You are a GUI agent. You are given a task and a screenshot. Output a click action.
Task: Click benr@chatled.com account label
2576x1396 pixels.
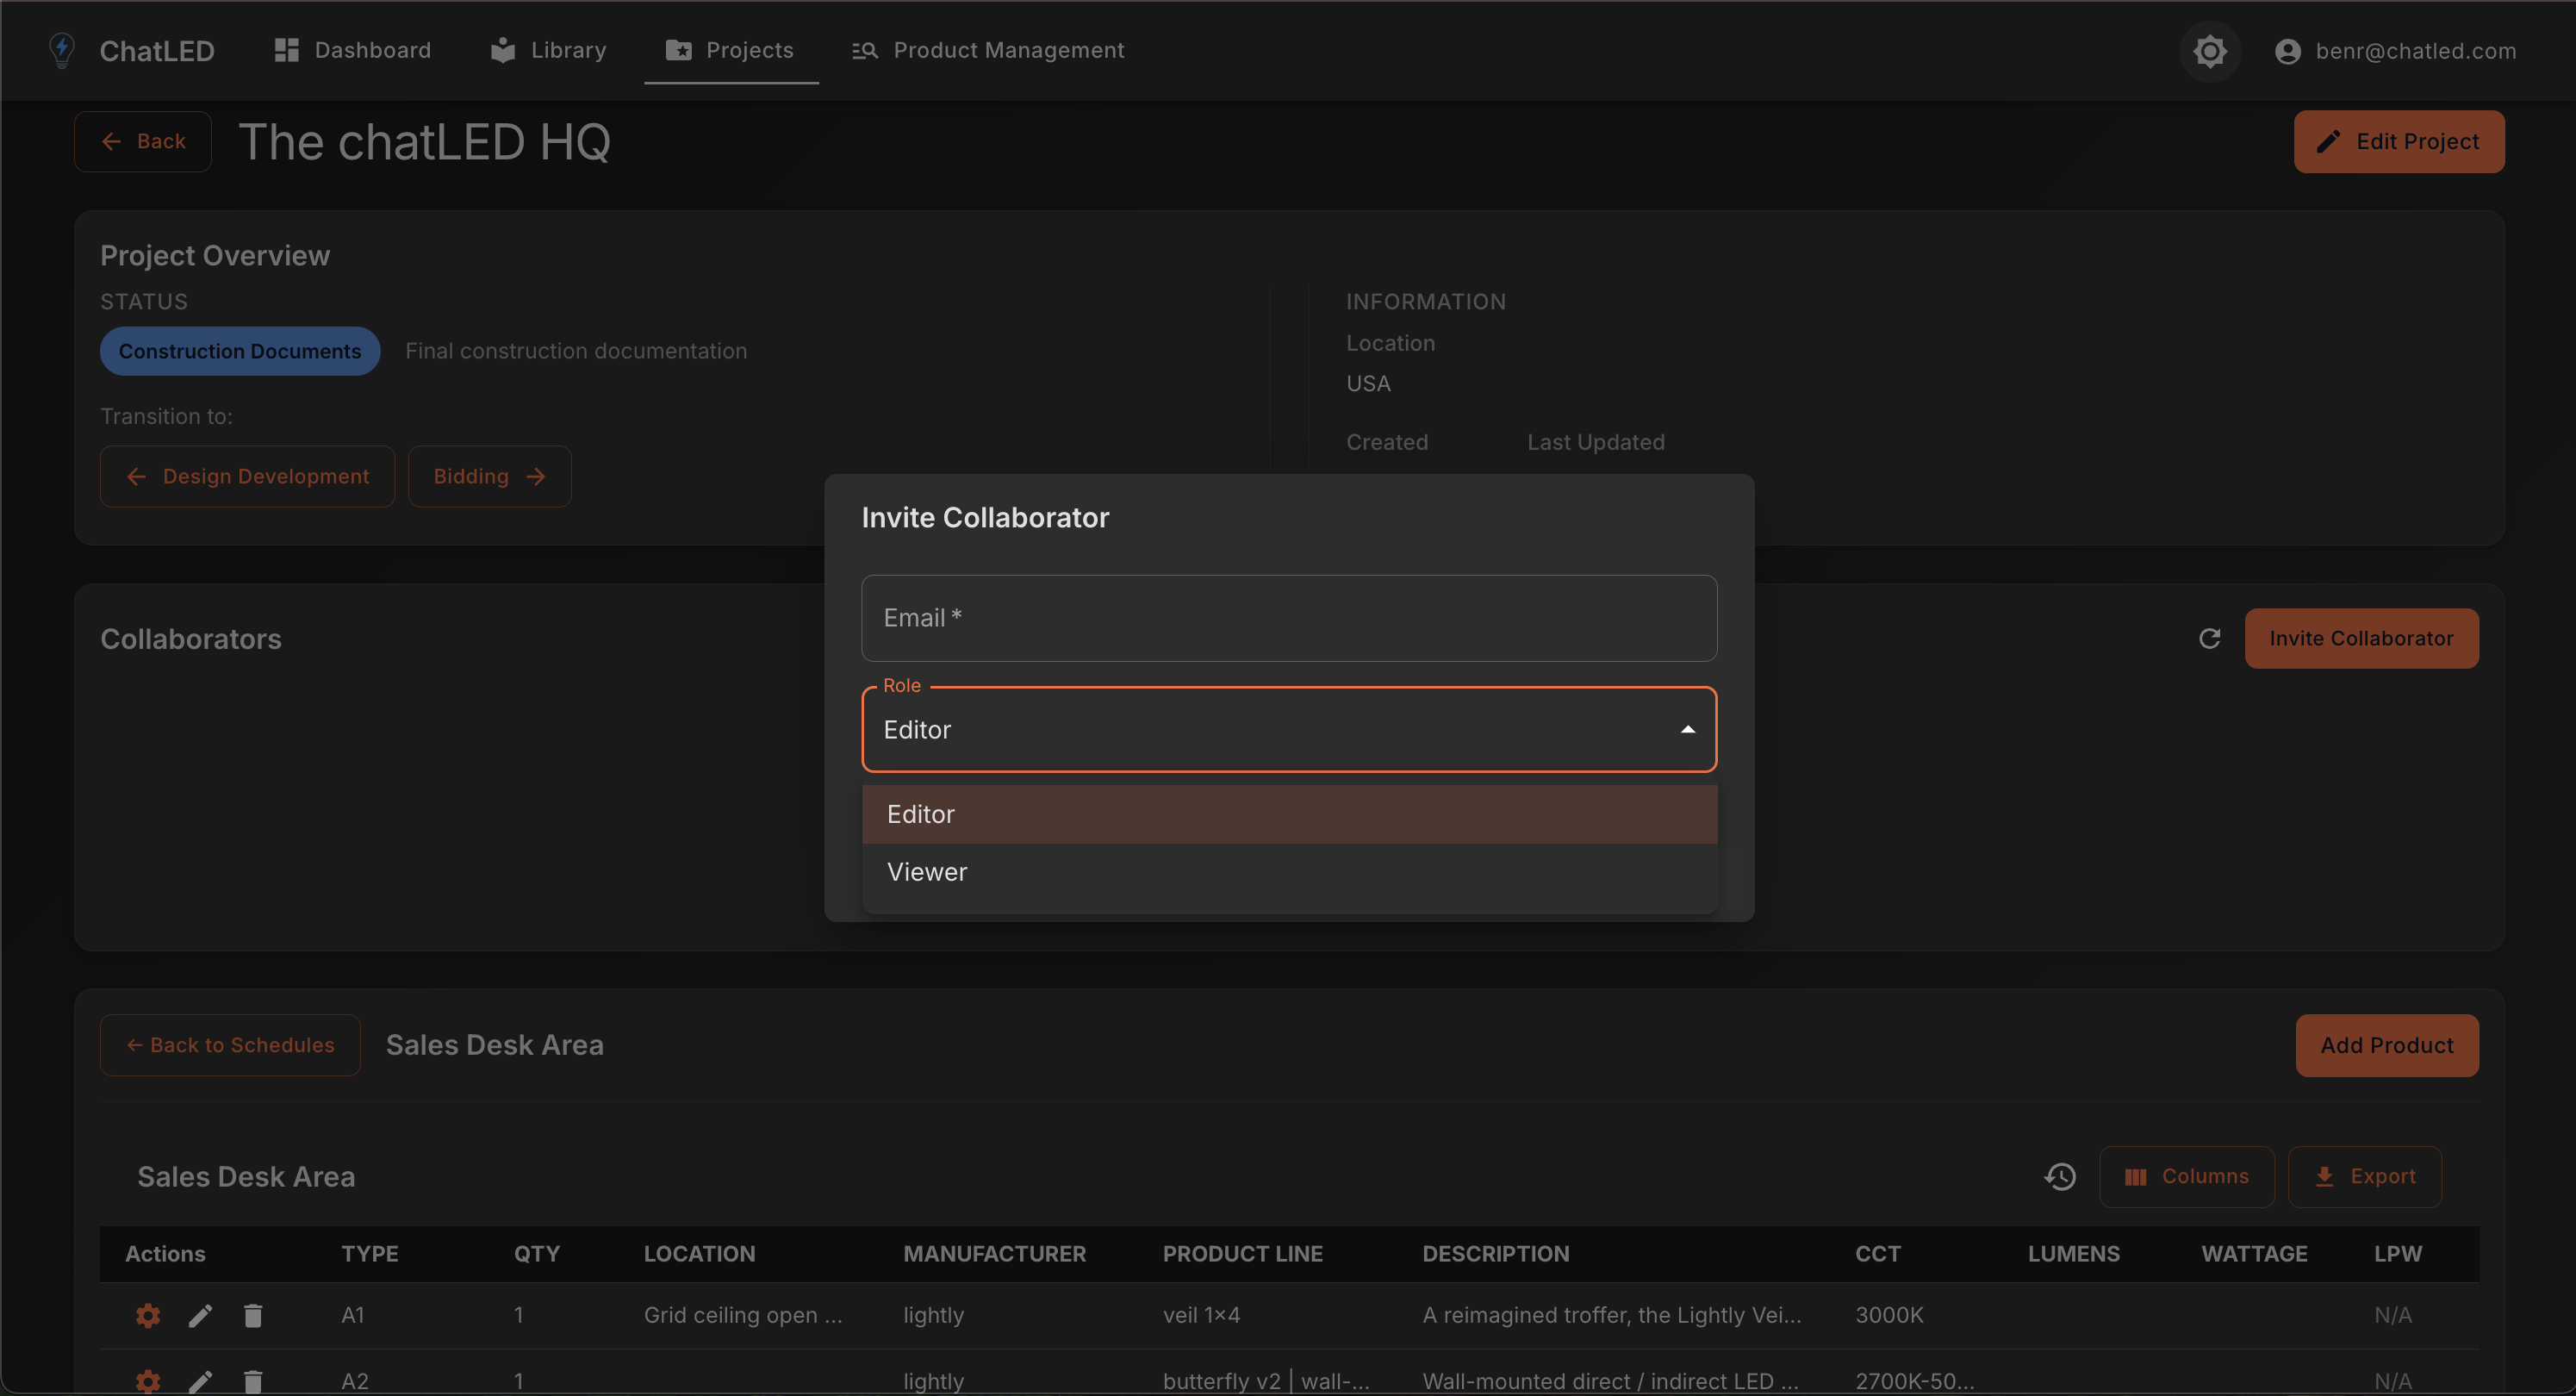click(2415, 51)
